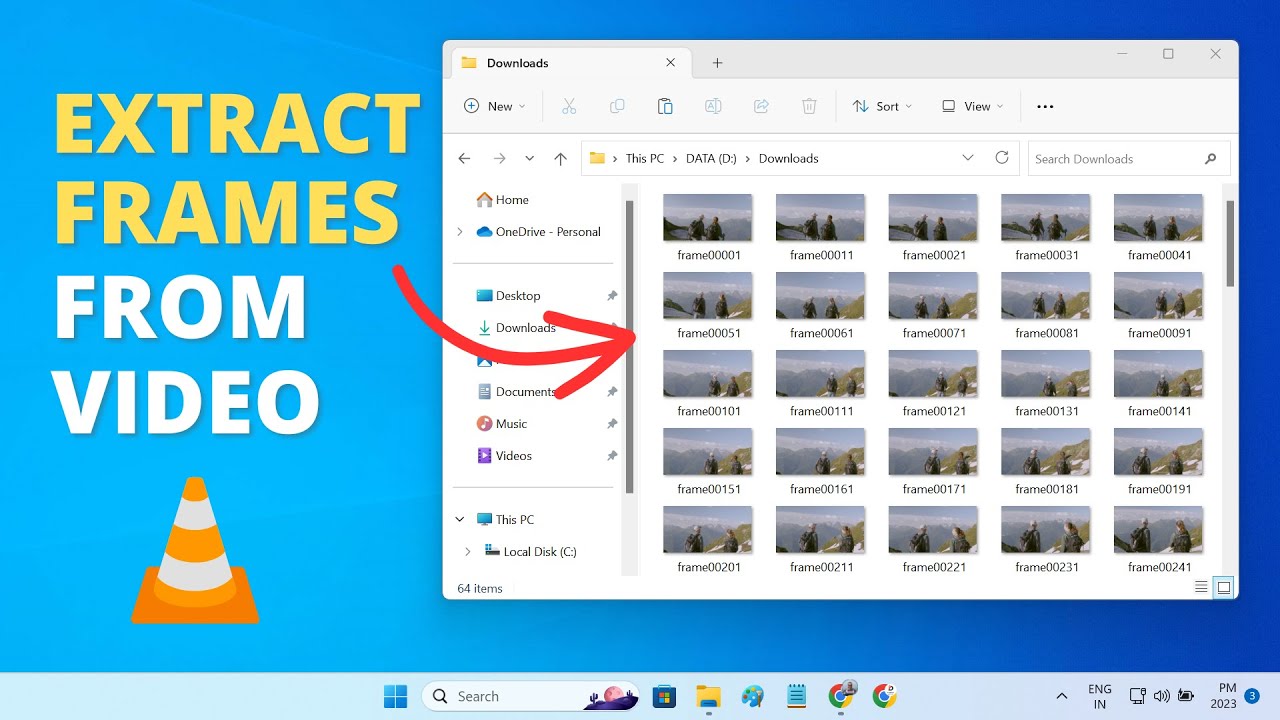Select the frame00041 thumbnail
Screen dimensions: 1280x720
click(x=1159, y=218)
